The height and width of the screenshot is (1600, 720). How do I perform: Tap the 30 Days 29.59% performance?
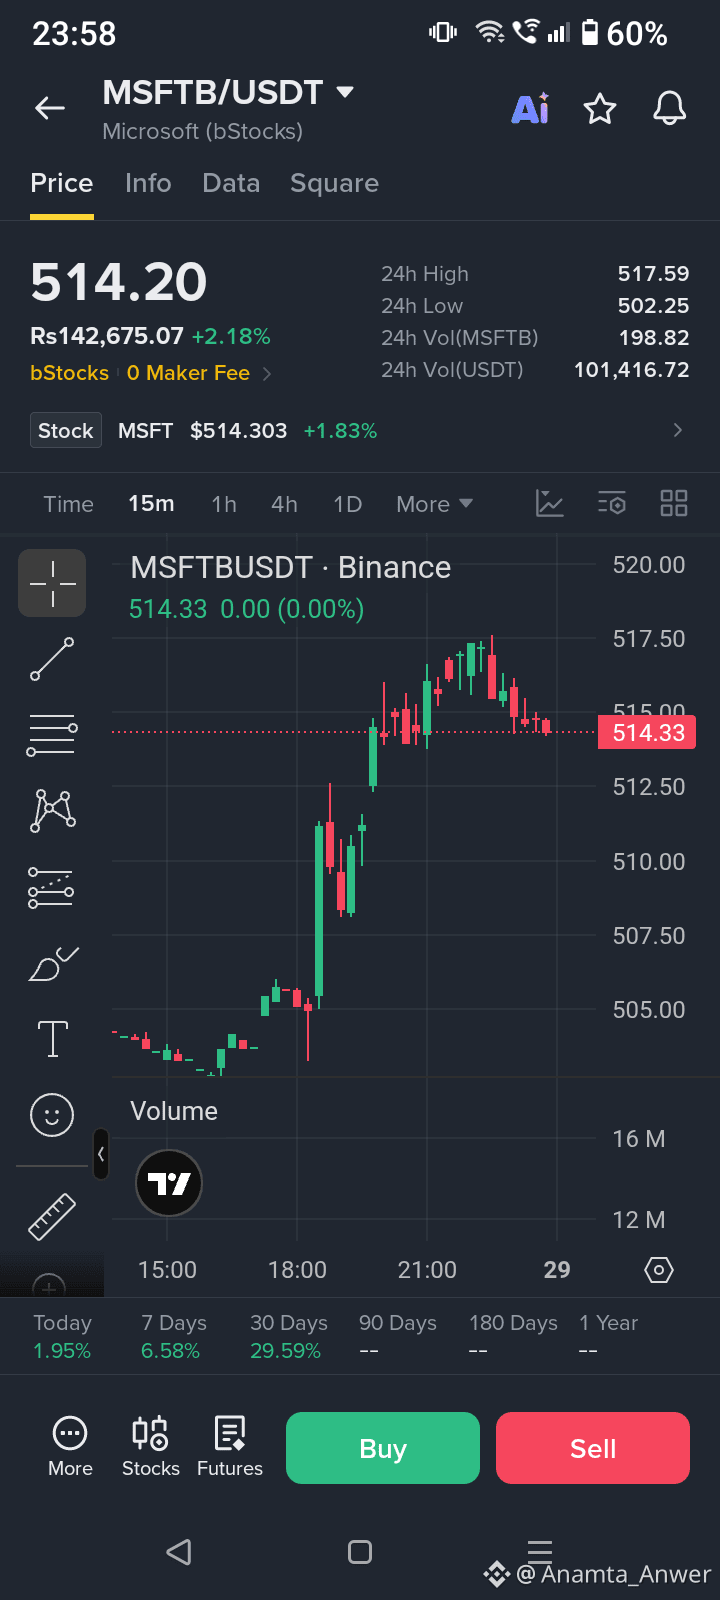click(288, 1336)
